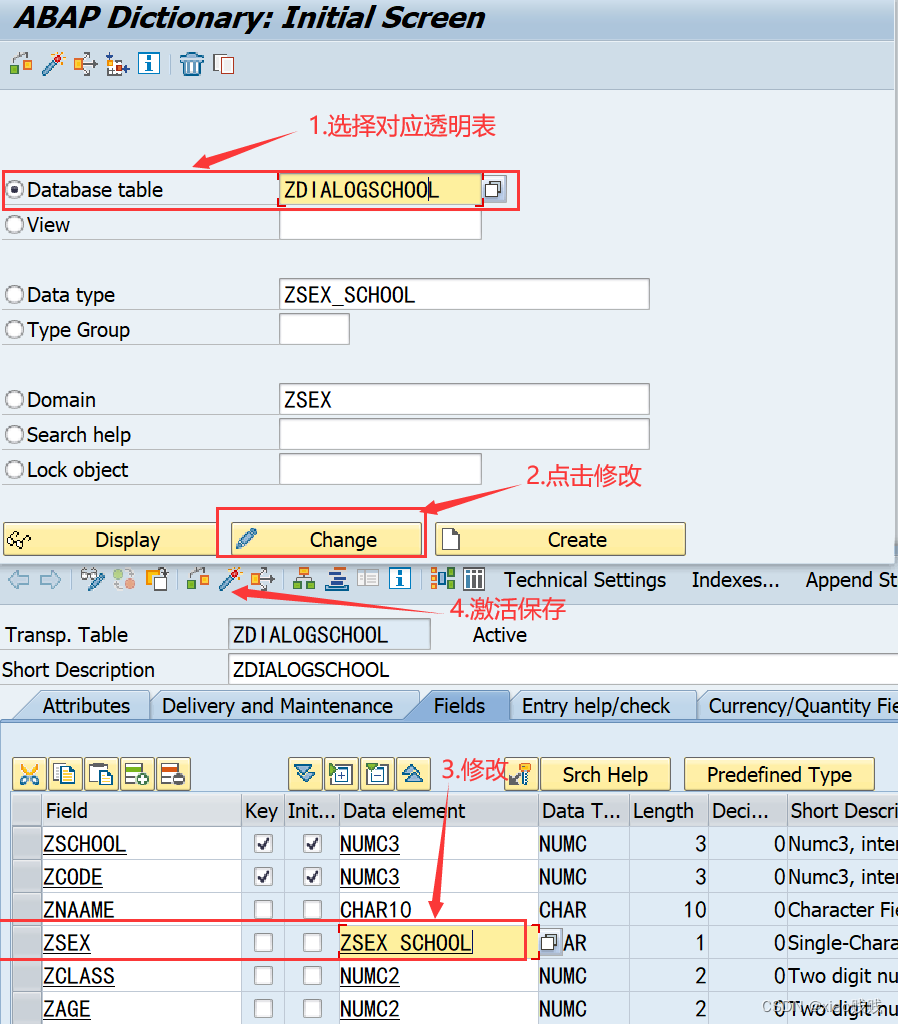Open the object hierarchy icon in the top toolbar
898x1024 pixels.
(x=118, y=64)
